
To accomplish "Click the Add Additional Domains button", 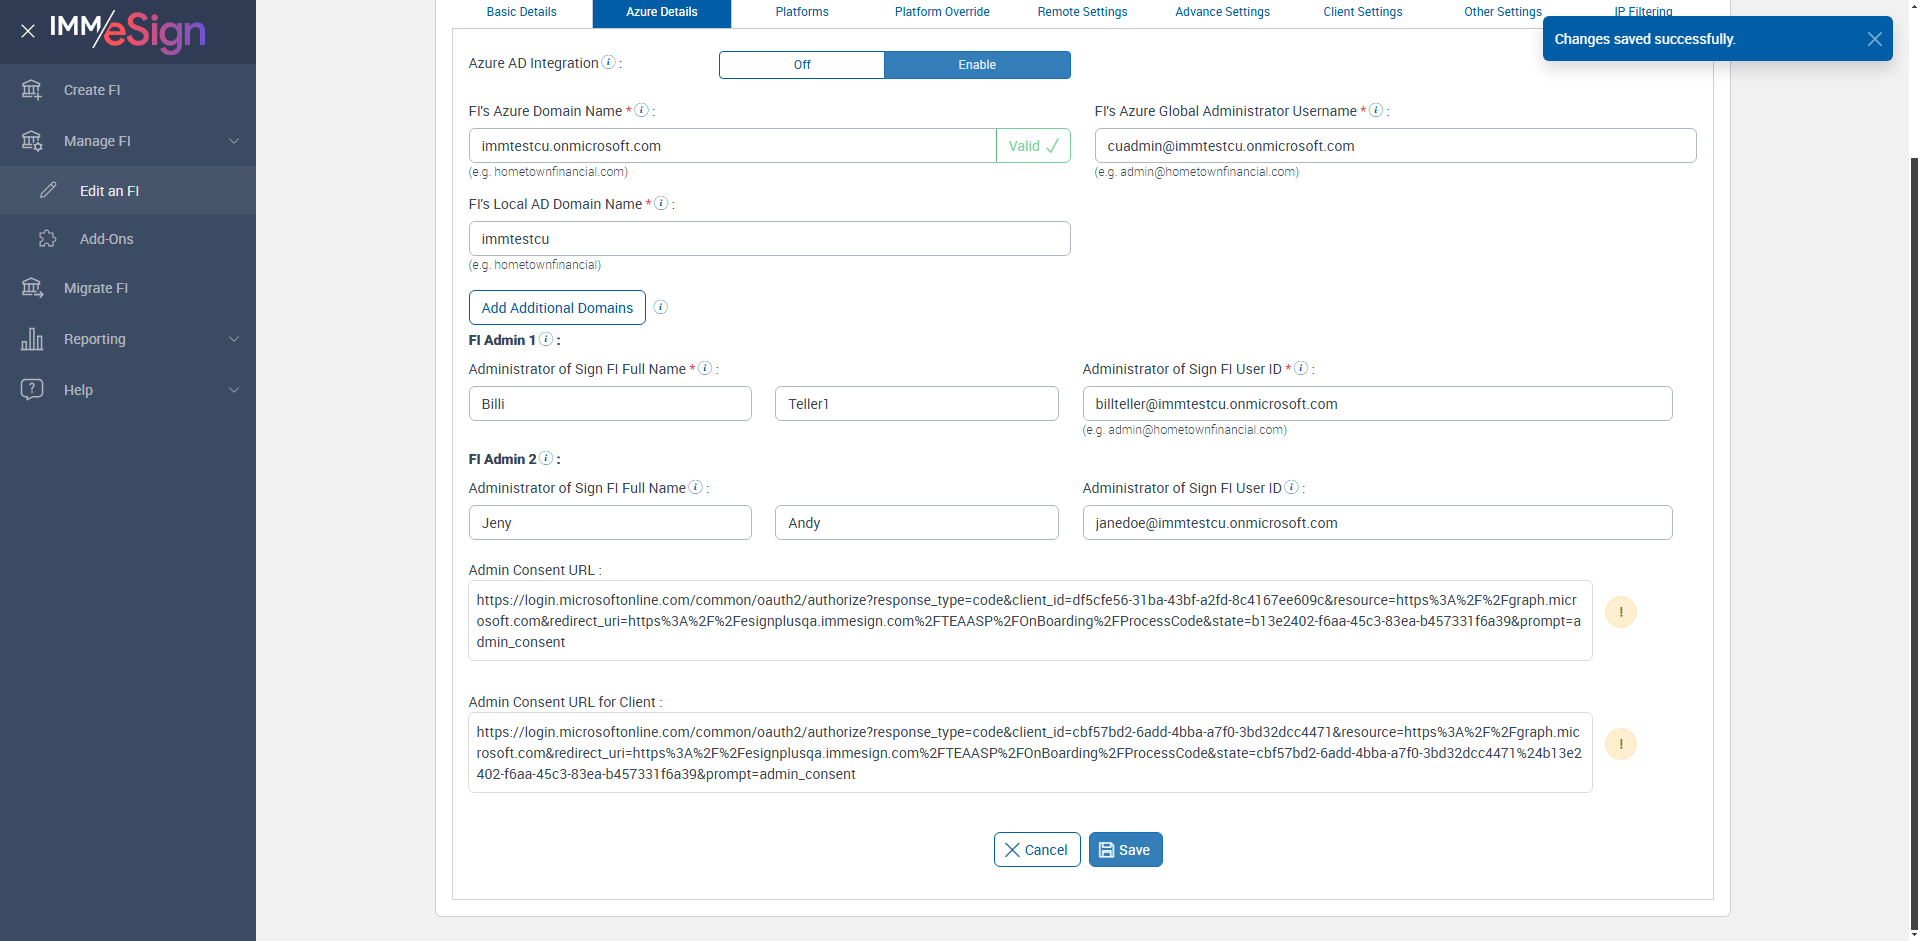I will 557,308.
